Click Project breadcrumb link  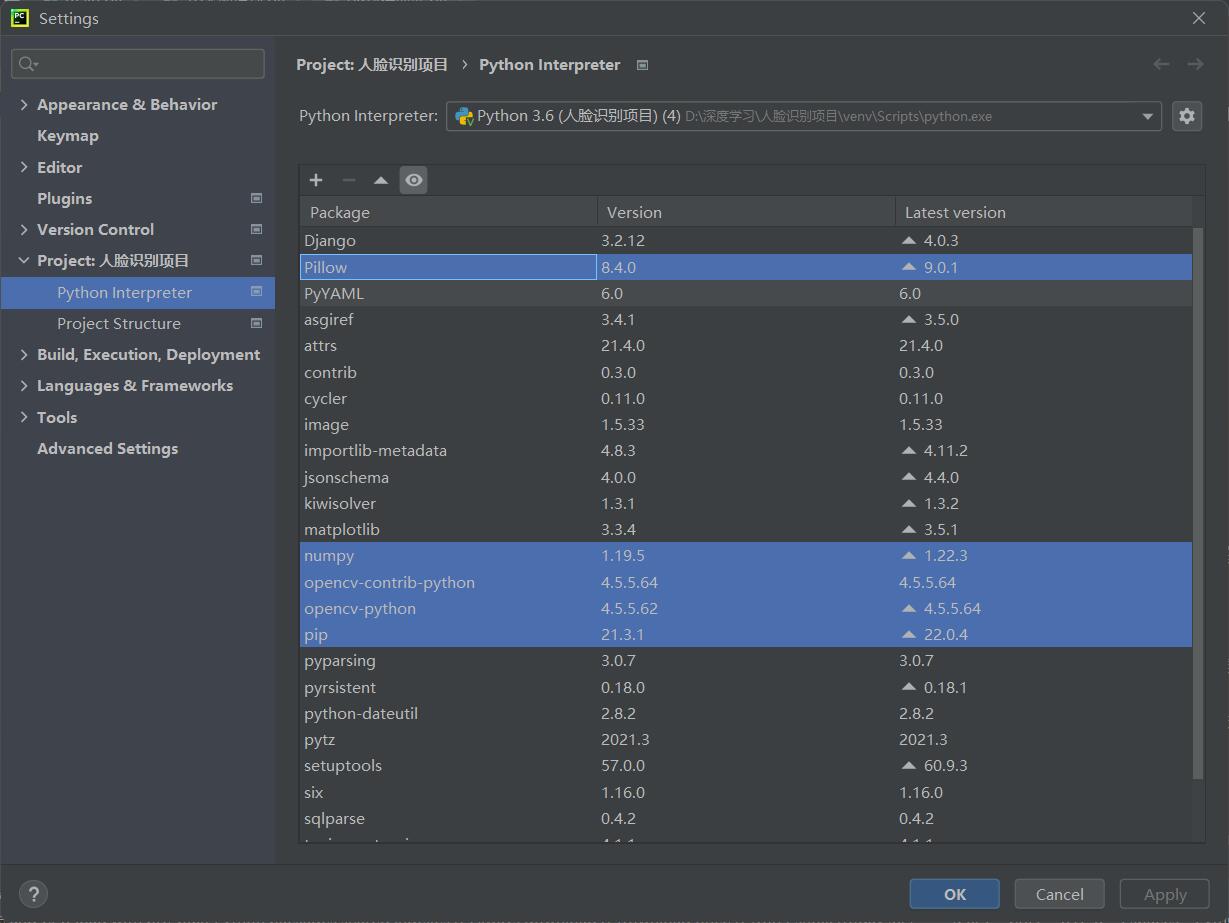click(372, 65)
